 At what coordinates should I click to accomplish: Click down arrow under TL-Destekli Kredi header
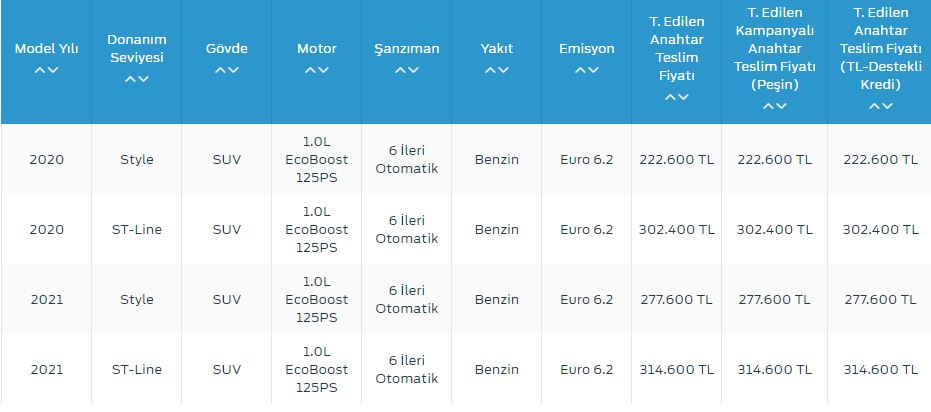pos(887,107)
